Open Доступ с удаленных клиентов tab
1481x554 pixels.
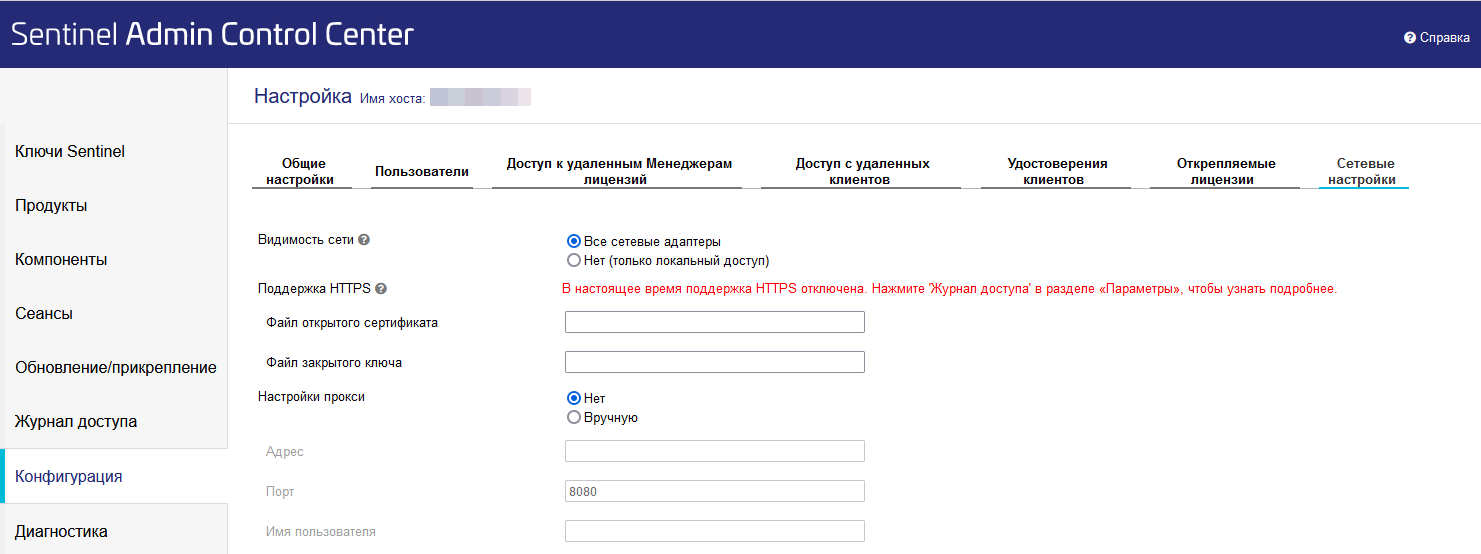click(862, 171)
